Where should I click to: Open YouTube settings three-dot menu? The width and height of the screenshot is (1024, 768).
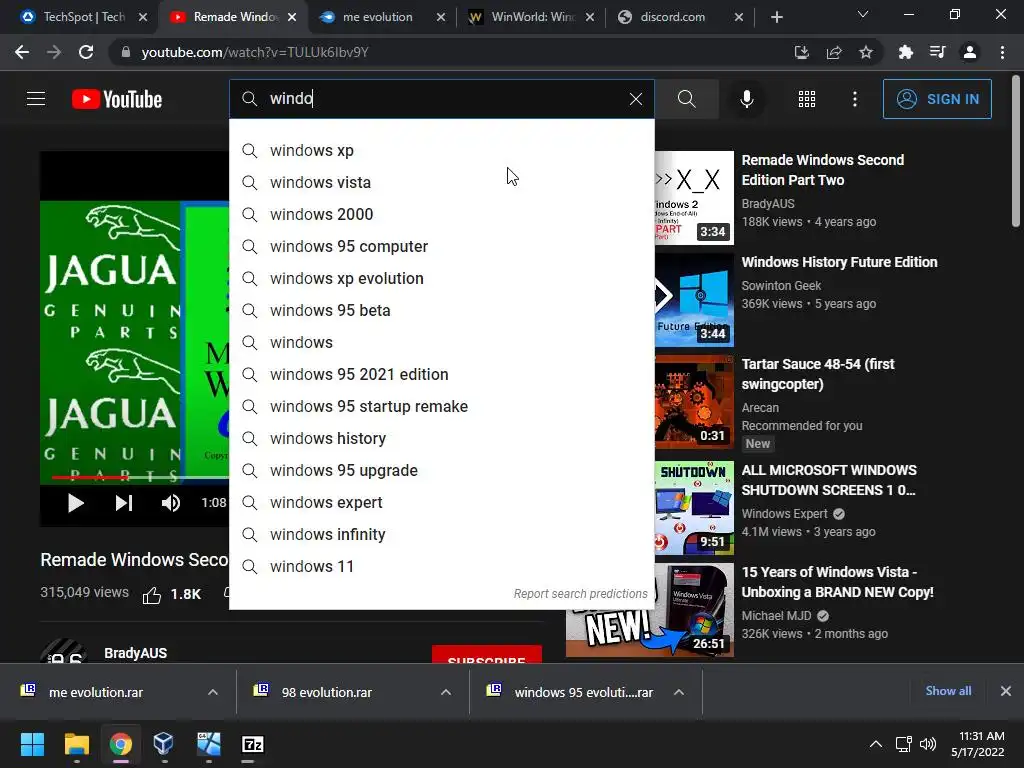coord(854,99)
